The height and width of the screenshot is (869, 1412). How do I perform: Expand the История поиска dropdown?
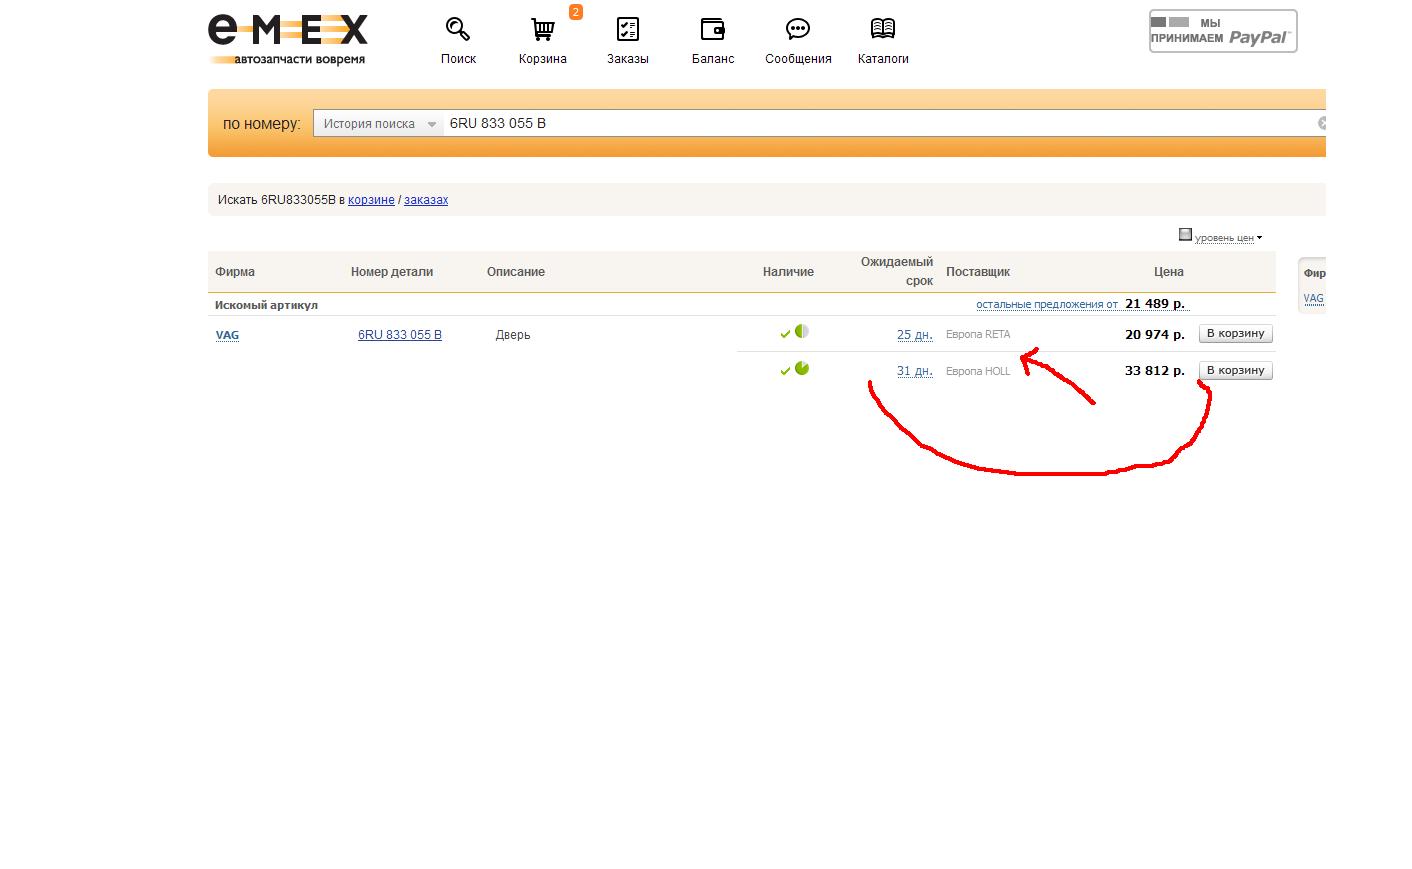pos(379,124)
